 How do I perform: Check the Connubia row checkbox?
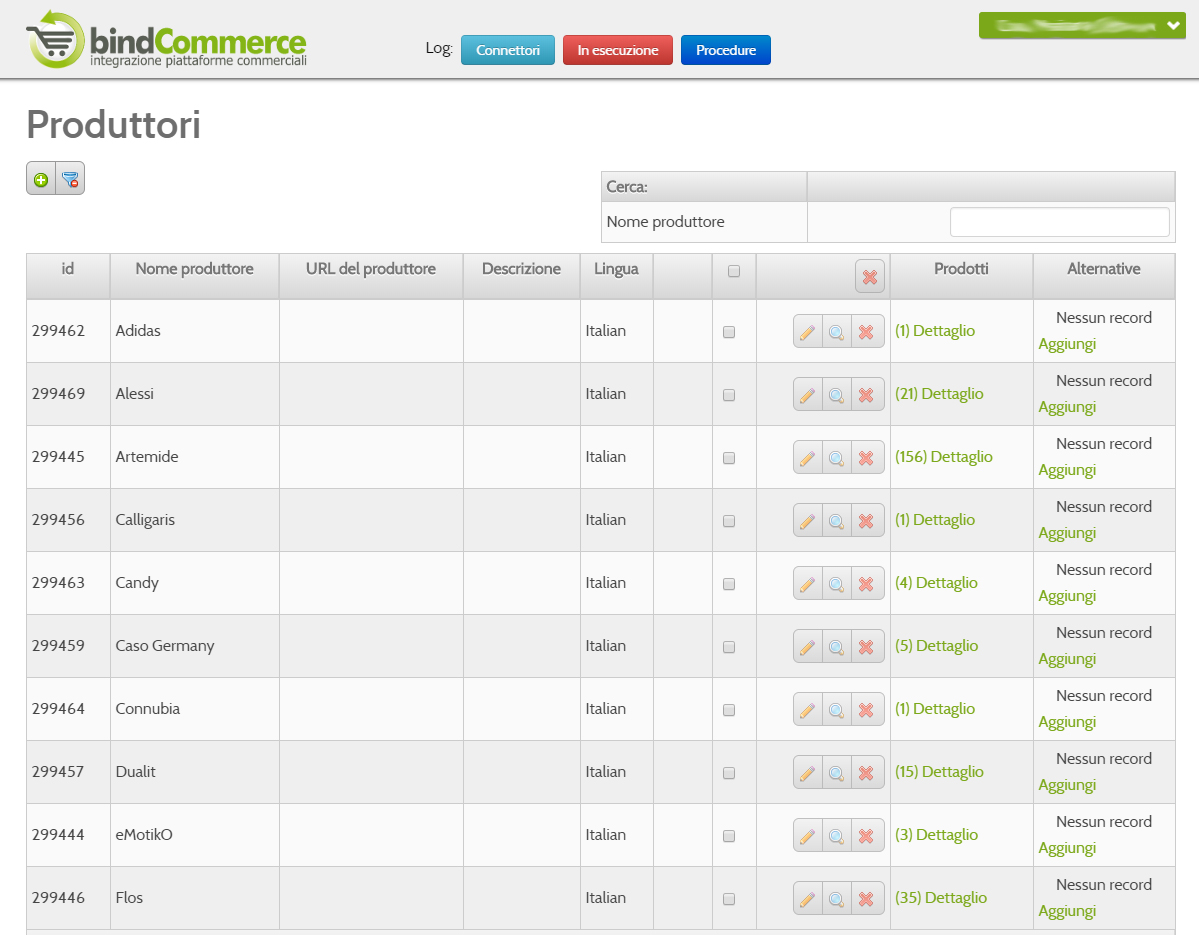pos(729,709)
